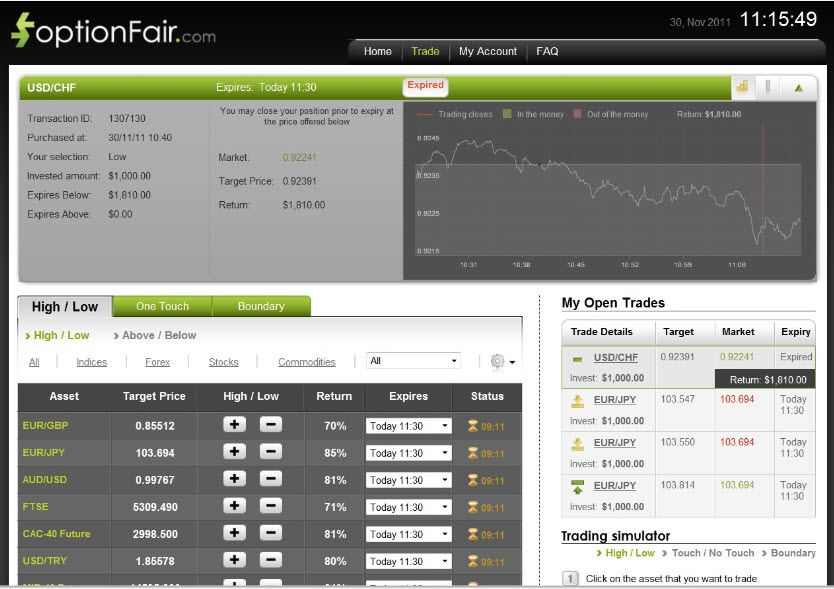Open the AUD/USD asset in the table
Screen dimensions: 834x589
click(x=45, y=479)
